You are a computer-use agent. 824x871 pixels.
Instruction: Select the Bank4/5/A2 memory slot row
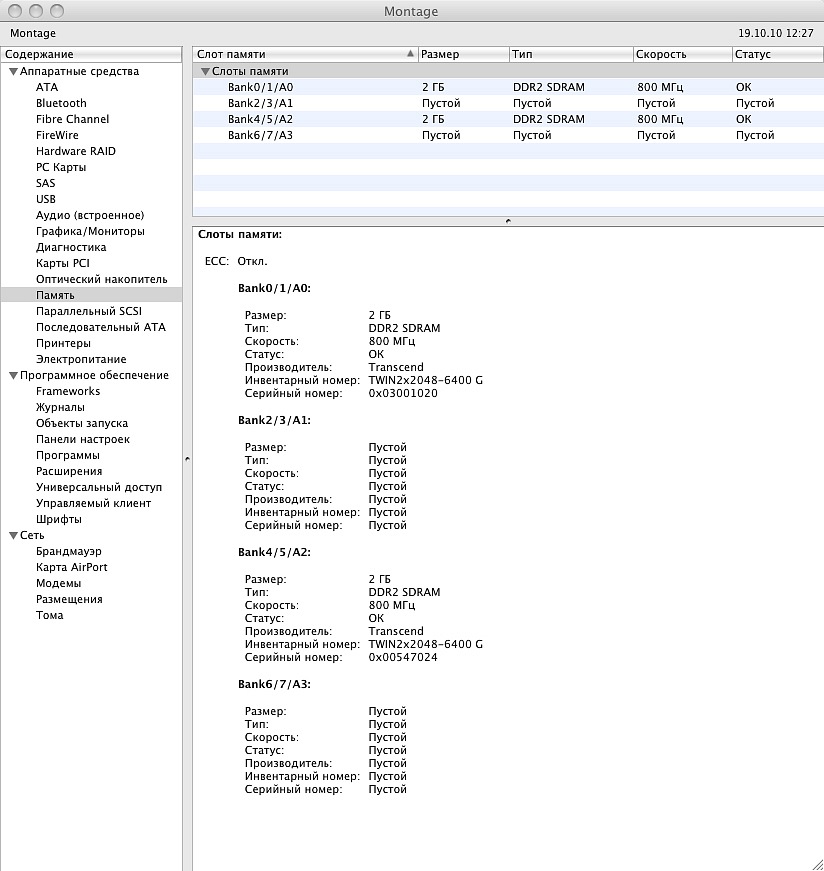point(508,119)
